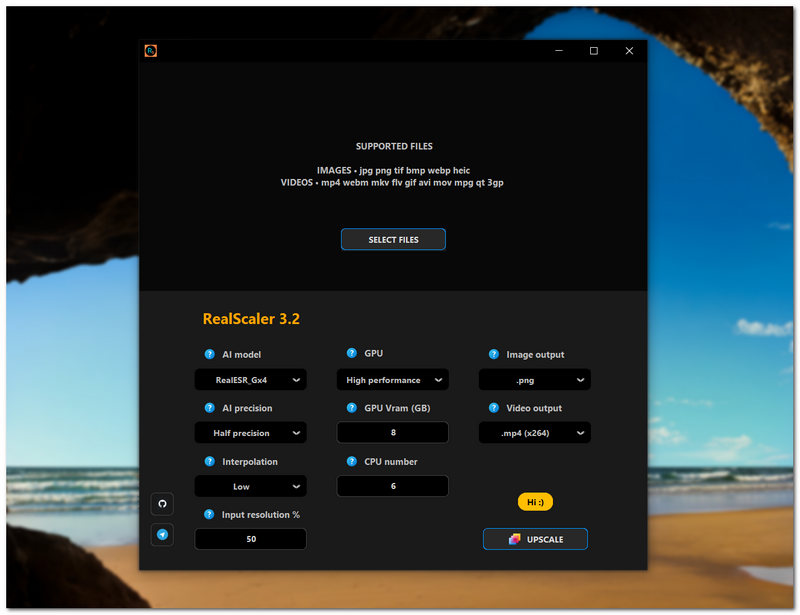Click the CPU number help icon

coord(352,461)
